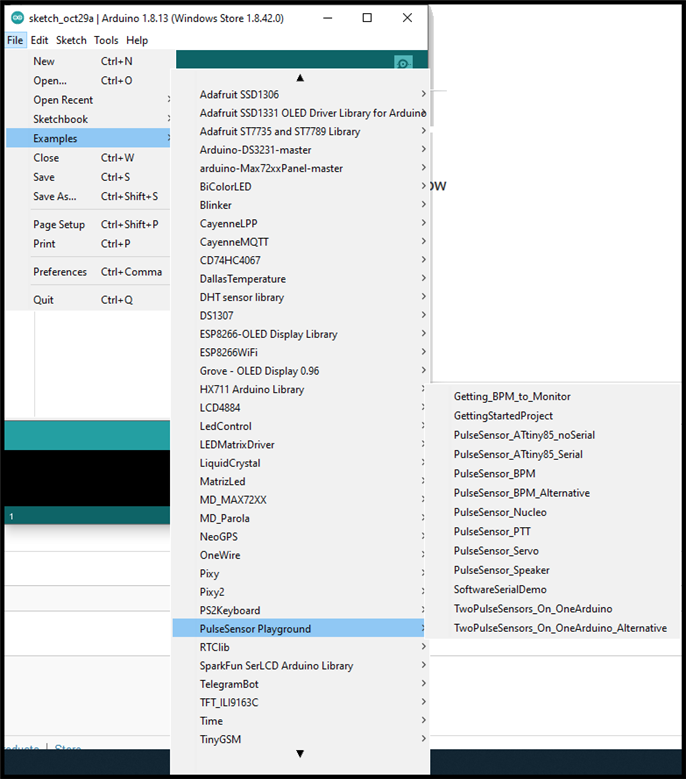Open ESP8266-OLED Display Library entry
This screenshot has width=686, height=779.
(x=301, y=334)
